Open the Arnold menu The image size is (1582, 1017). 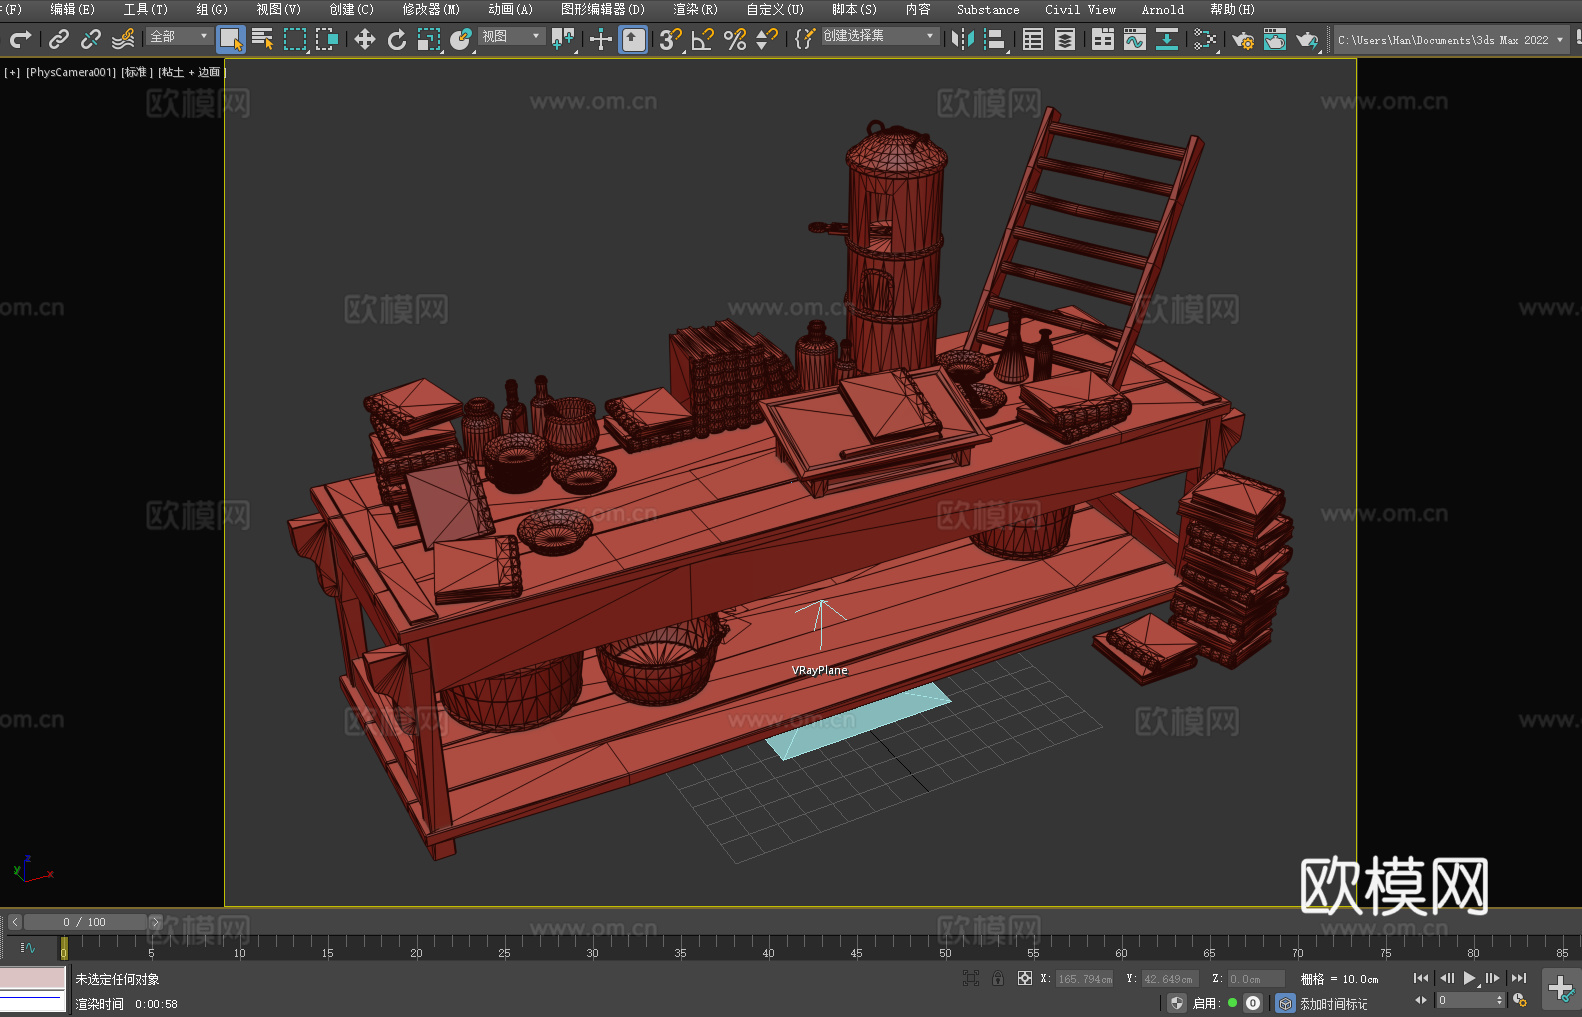(1163, 9)
